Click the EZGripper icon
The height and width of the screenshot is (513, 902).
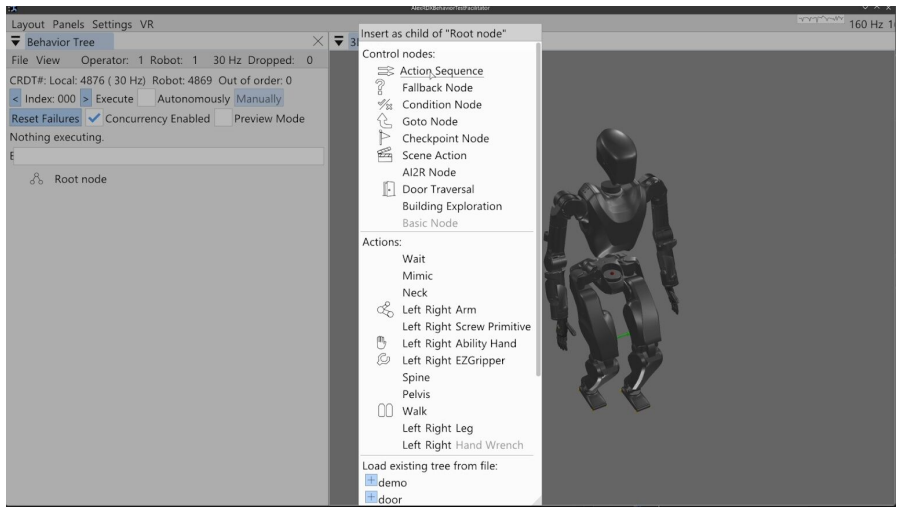click(383, 359)
